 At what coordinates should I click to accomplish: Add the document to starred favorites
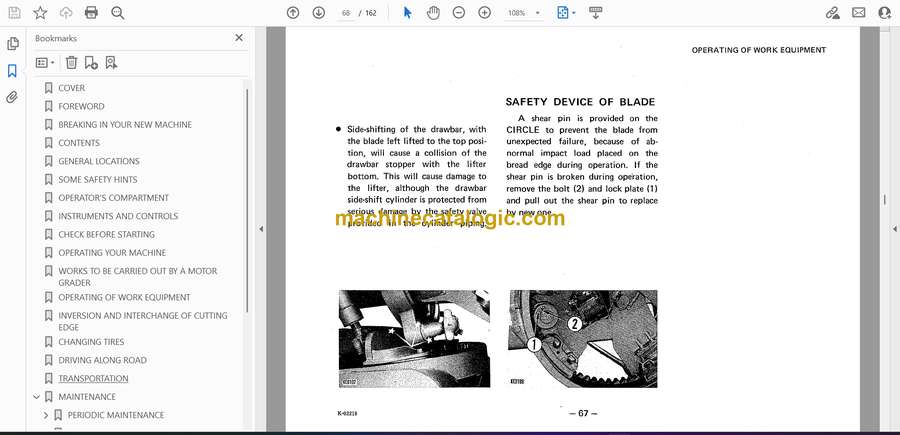tap(40, 13)
